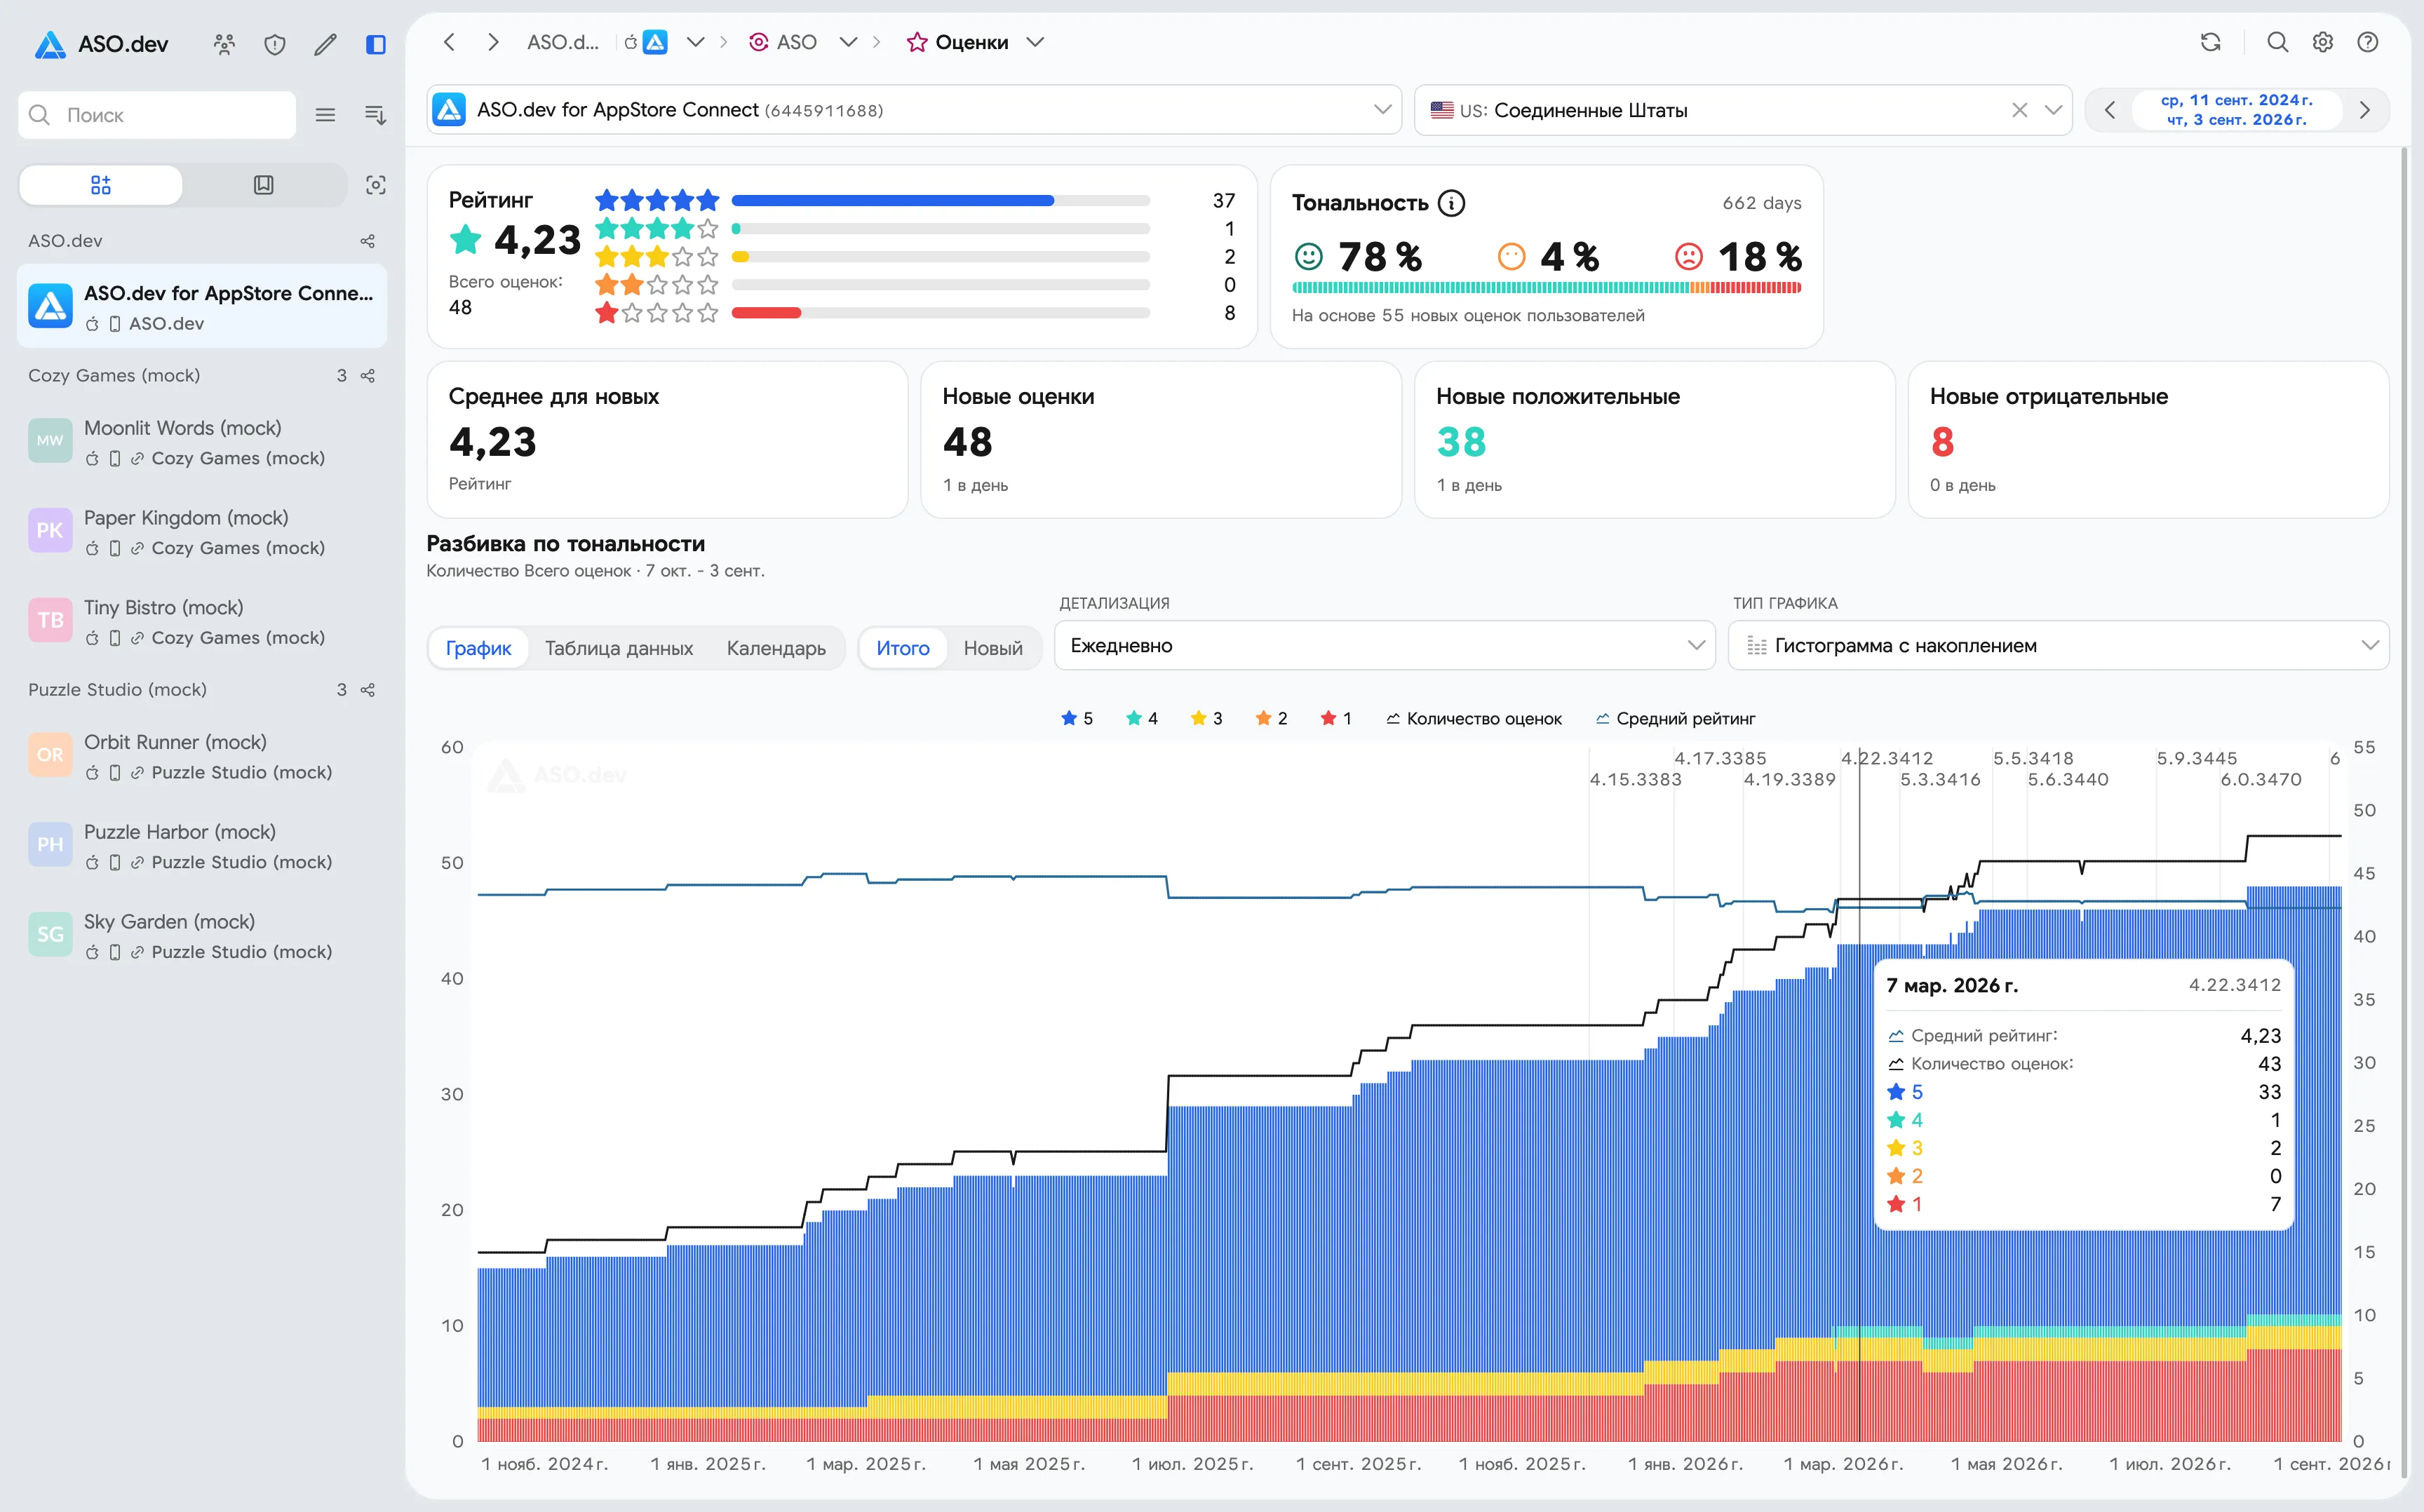Click the list view icon next to search field
Screen dimensions: 2424x1512
(x=325, y=115)
